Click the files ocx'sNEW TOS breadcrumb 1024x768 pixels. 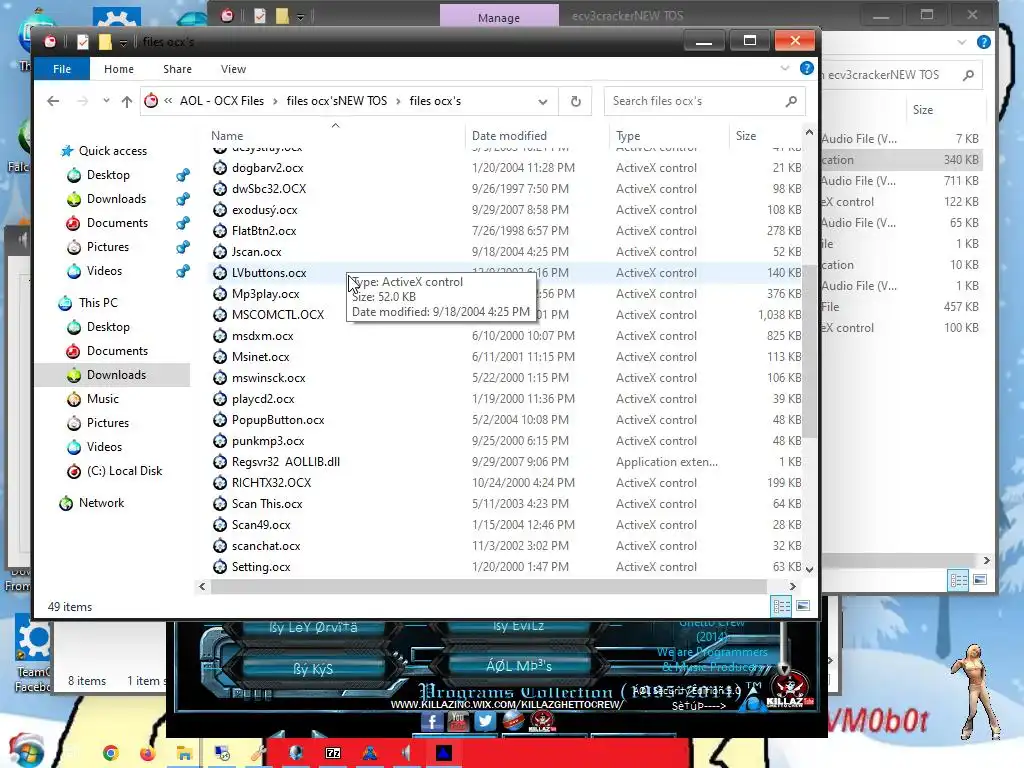pos(336,101)
